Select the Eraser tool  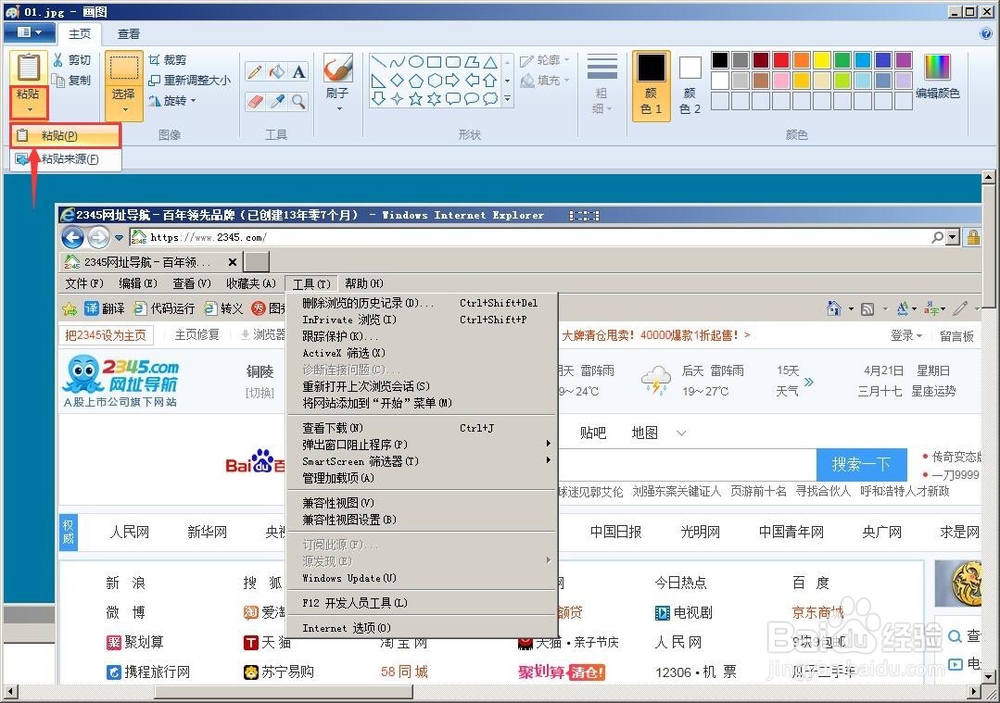click(x=254, y=100)
